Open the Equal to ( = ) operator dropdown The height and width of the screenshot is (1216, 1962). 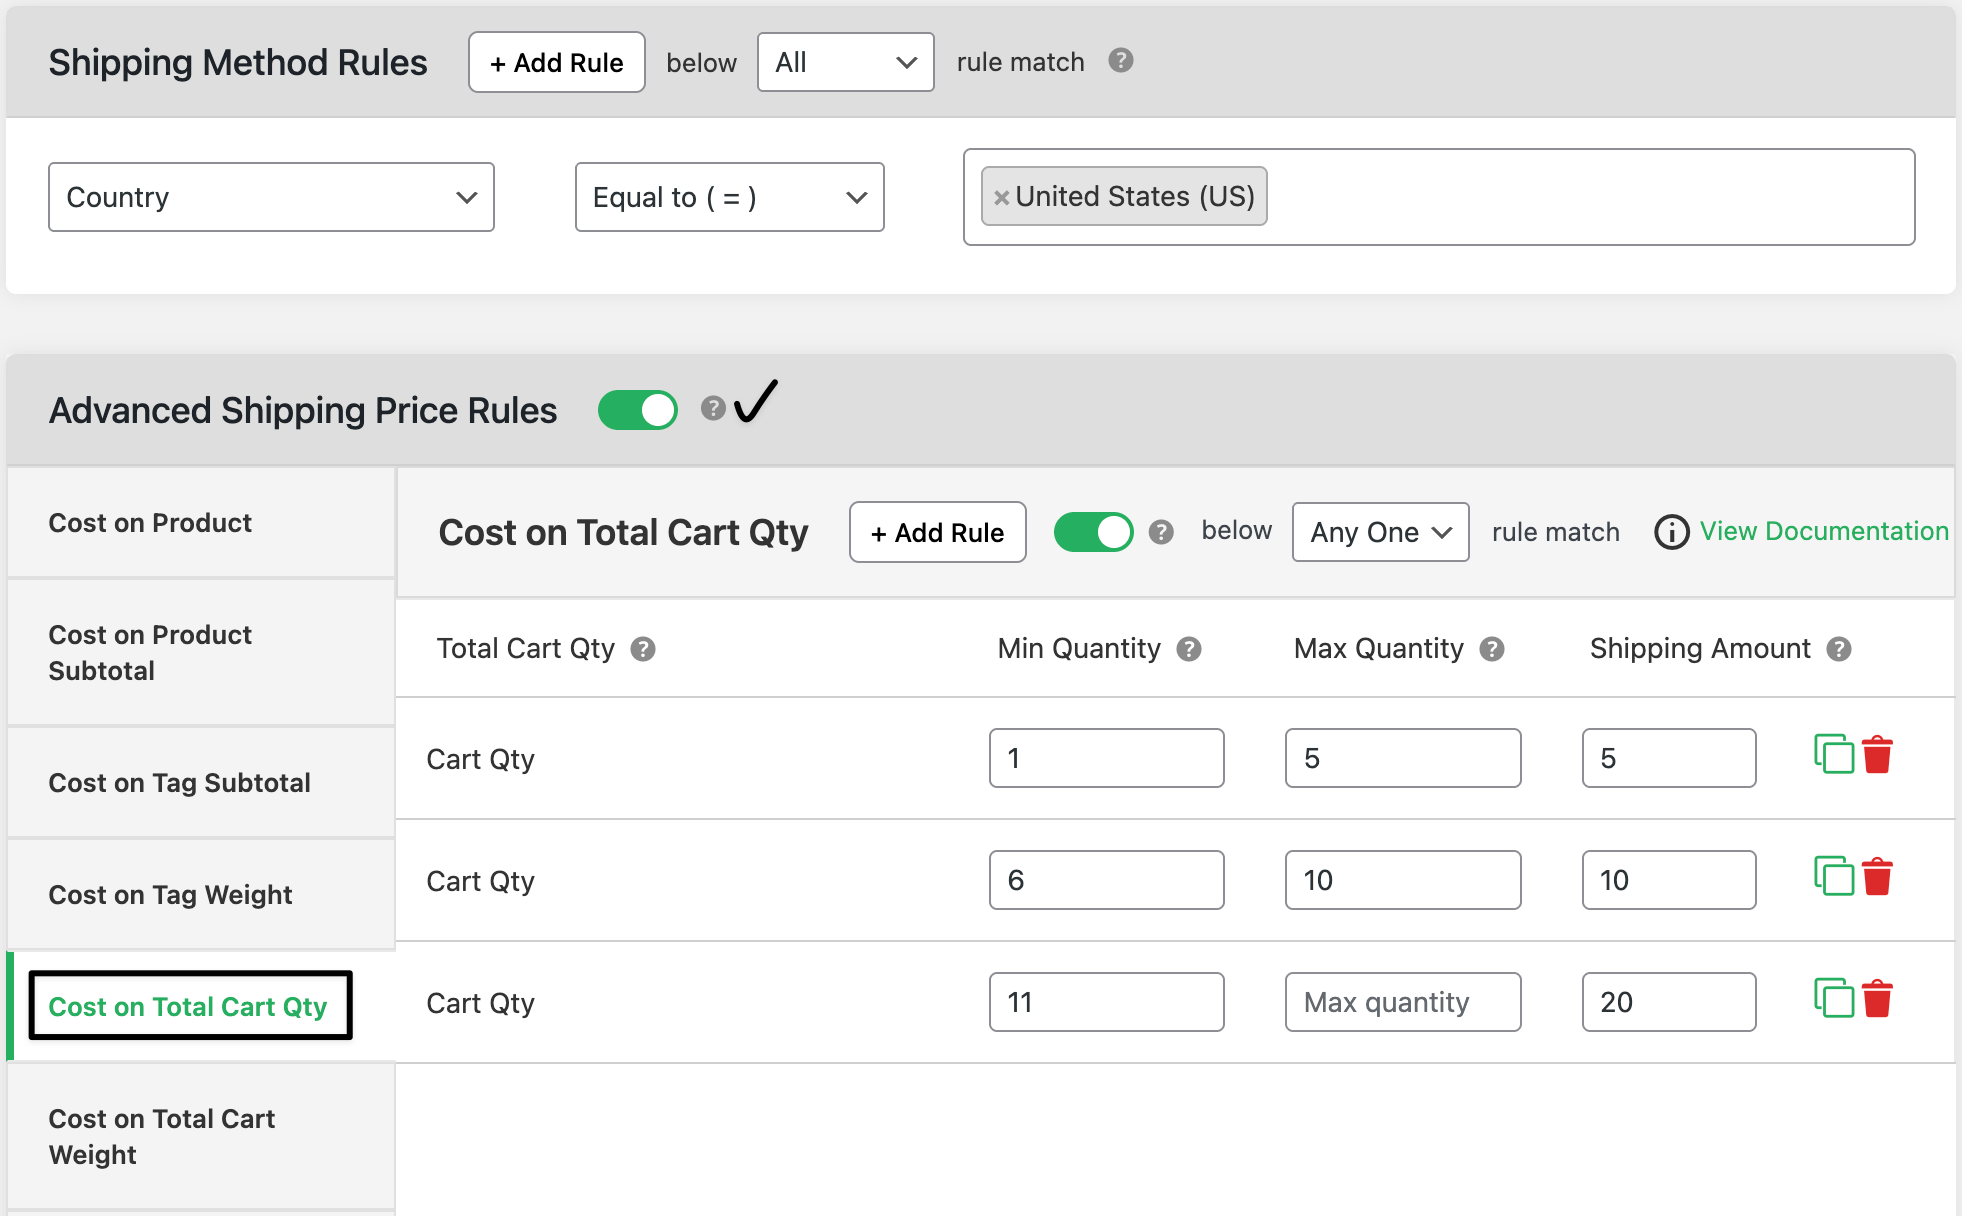click(729, 197)
